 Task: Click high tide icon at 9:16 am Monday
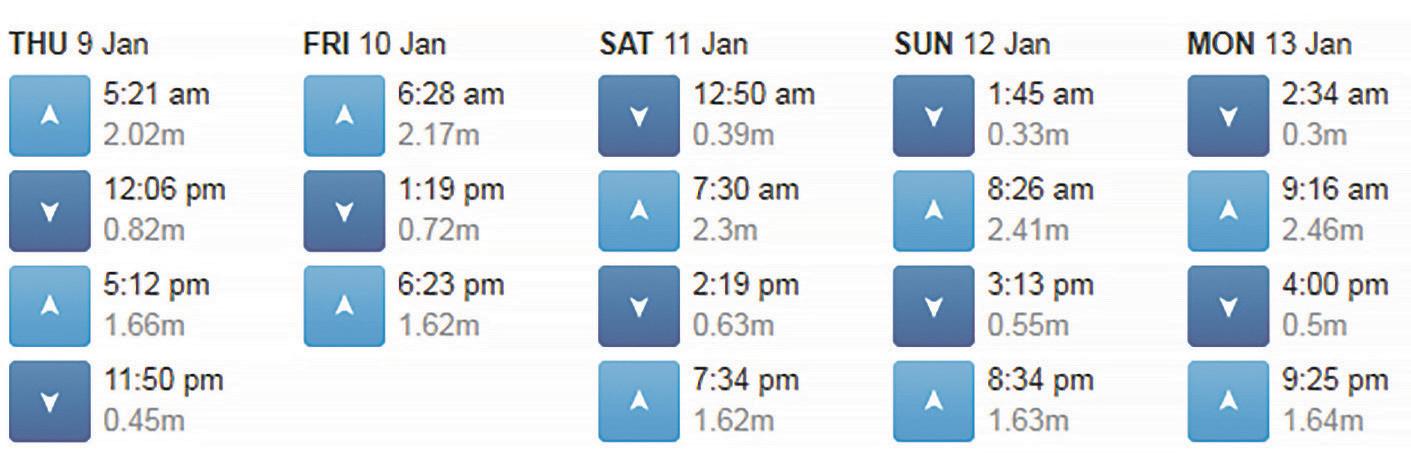click(1228, 211)
